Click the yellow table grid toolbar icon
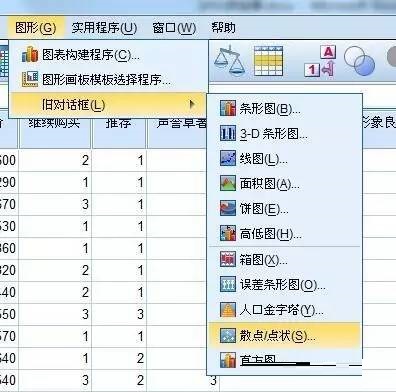The width and height of the screenshot is (396, 392). (268, 61)
